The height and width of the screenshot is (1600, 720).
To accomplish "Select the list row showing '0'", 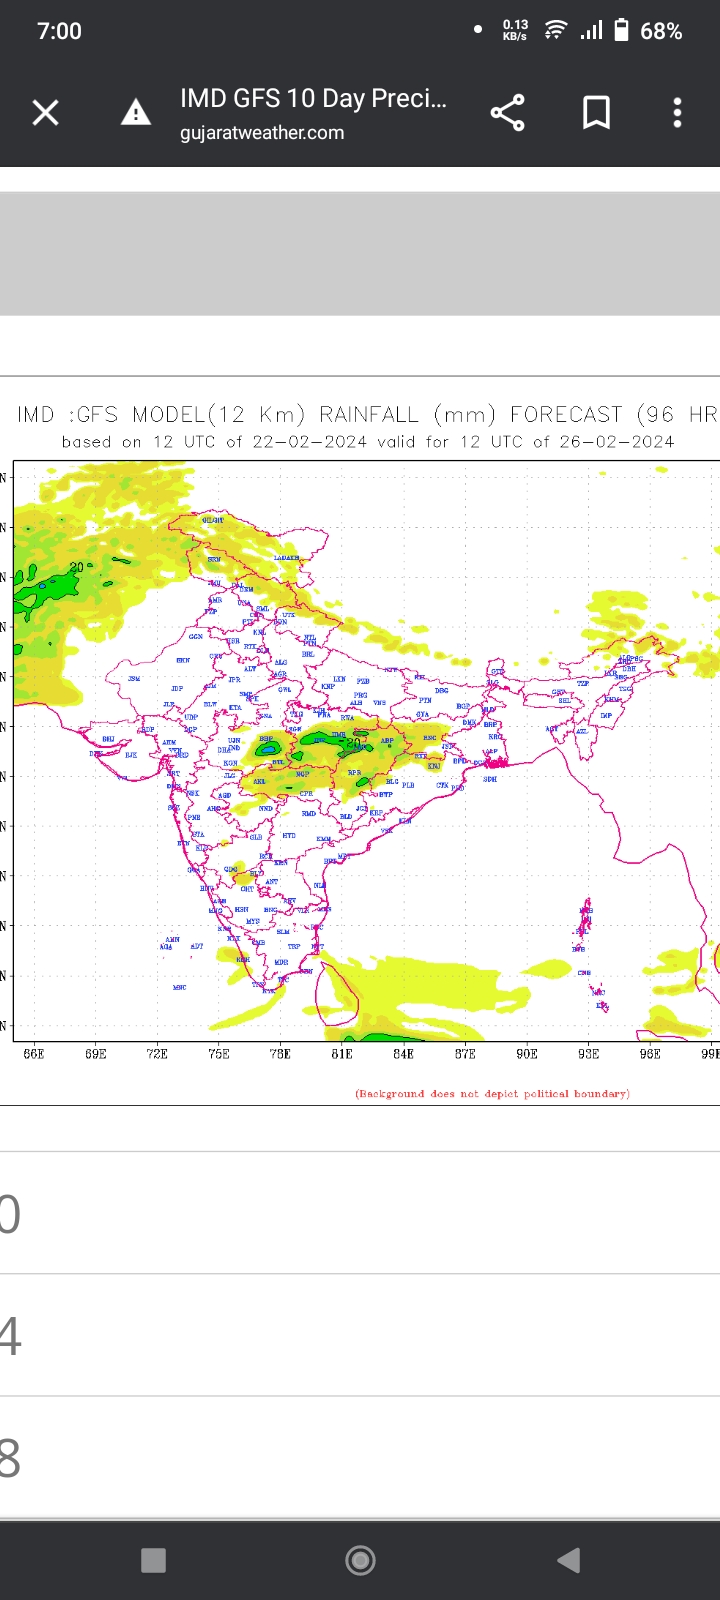I will (360, 1214).
